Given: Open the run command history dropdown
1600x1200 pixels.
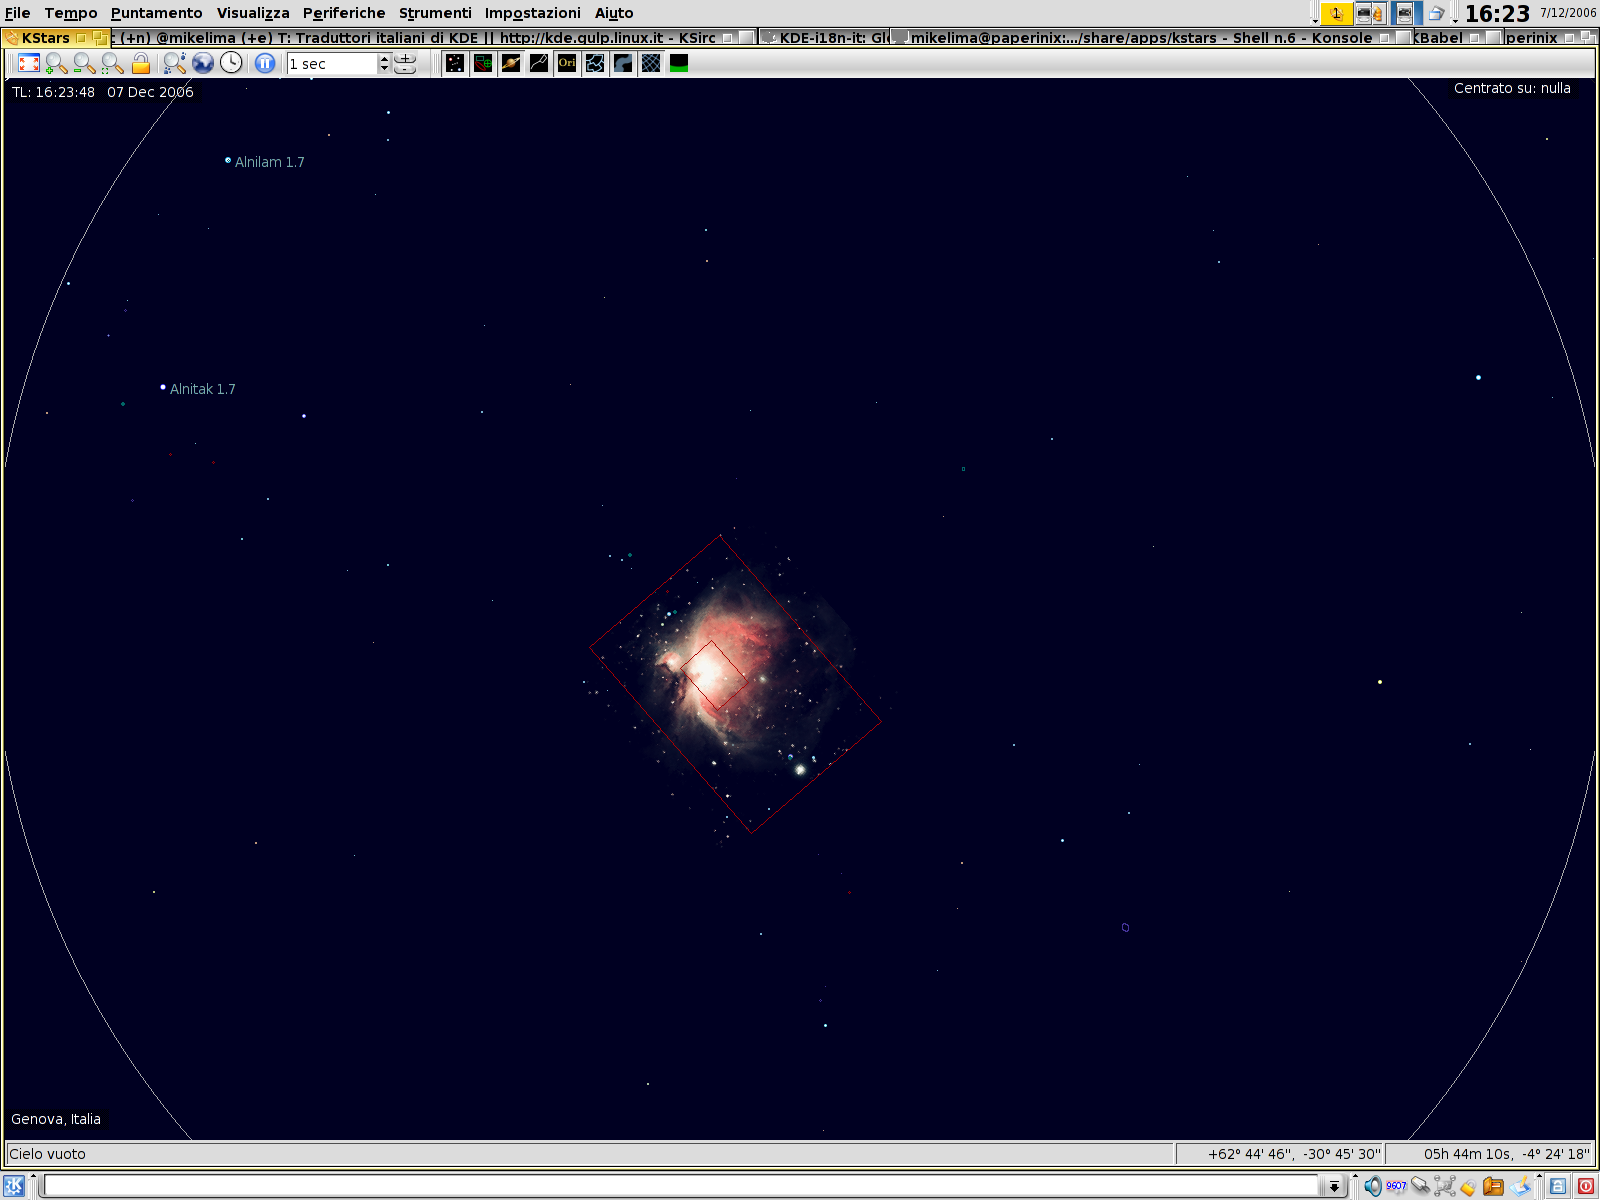Looking at the screenshot, I should click(1333, 1187).
